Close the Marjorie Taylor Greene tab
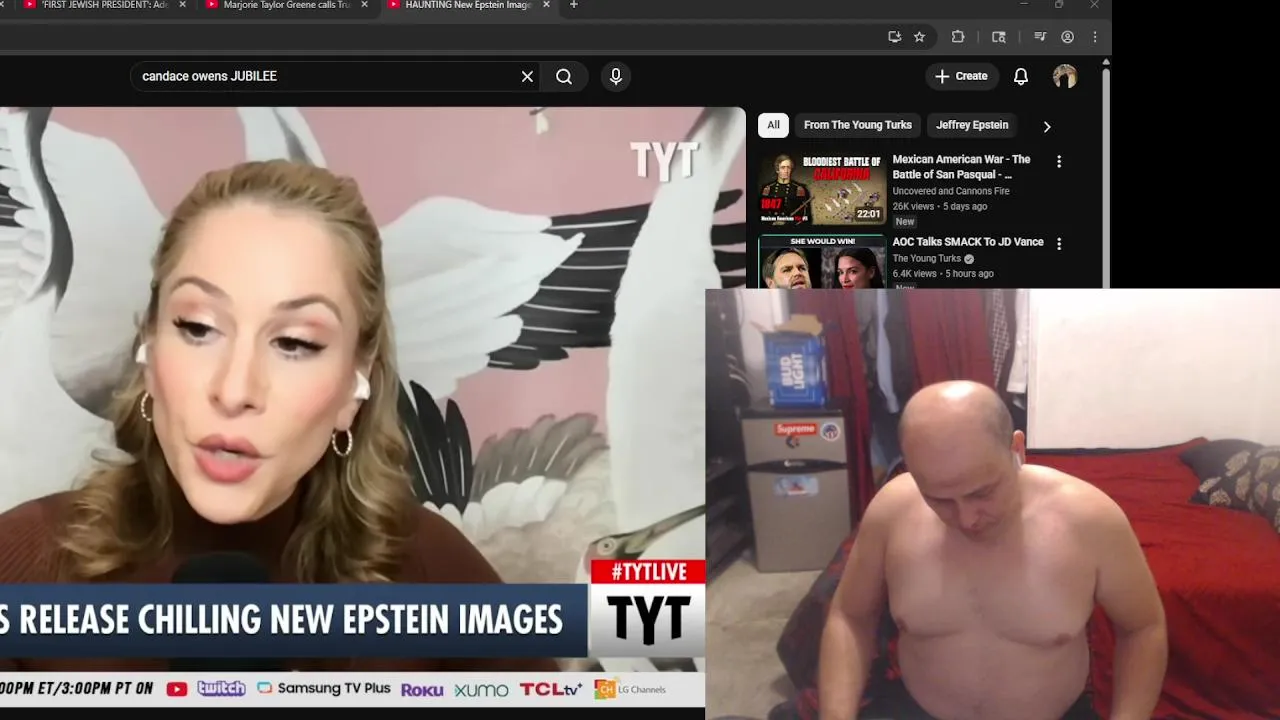Viewport: 1280px width, 720px height. 364,5
